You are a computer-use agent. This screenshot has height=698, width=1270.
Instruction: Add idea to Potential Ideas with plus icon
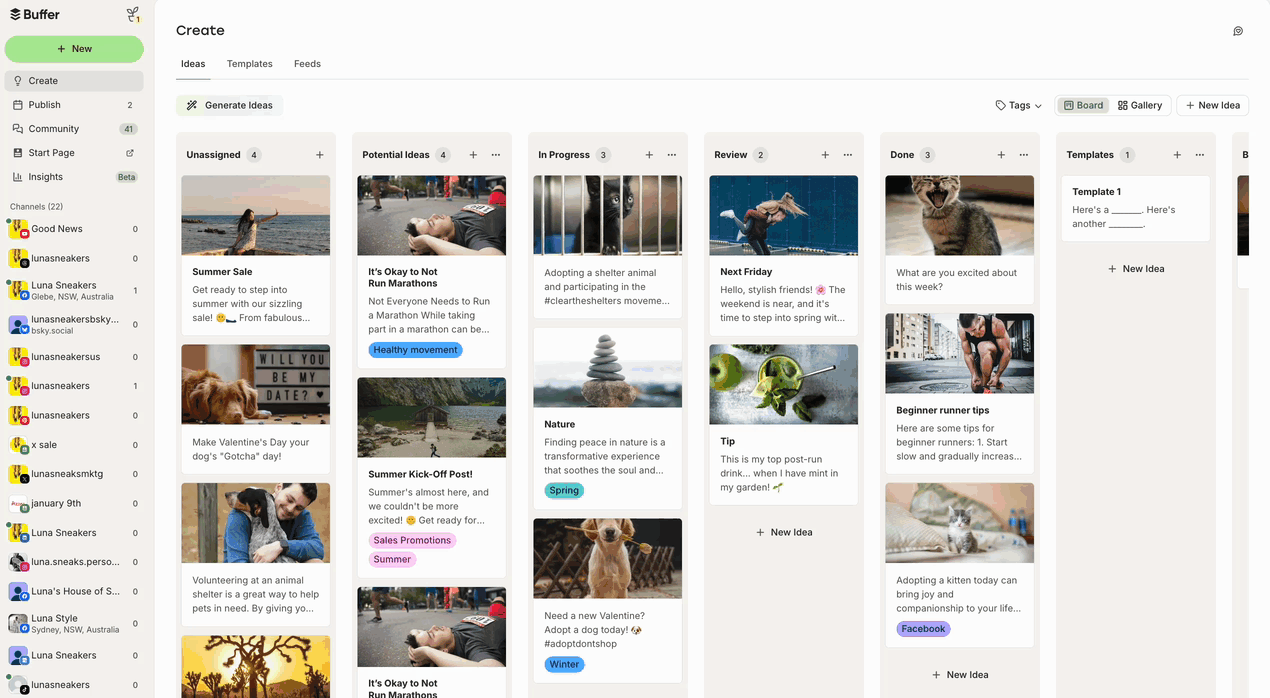click(x=473, y=155)
